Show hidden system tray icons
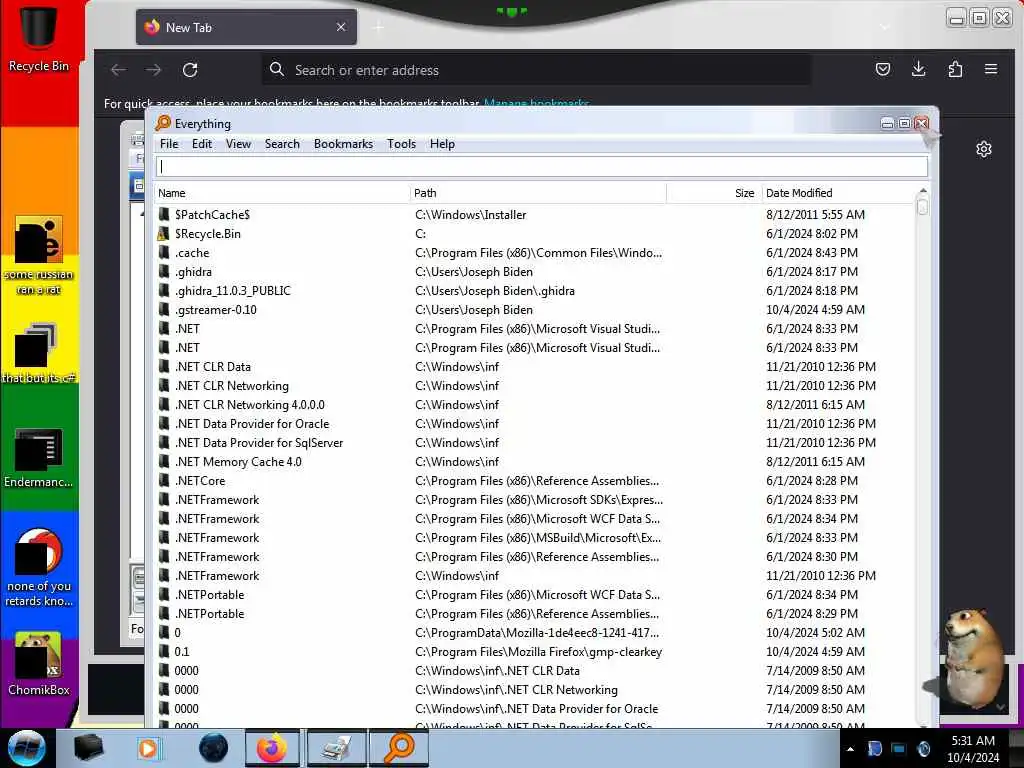This screenshot has height=768, width=1024. (x=850, y=749)
